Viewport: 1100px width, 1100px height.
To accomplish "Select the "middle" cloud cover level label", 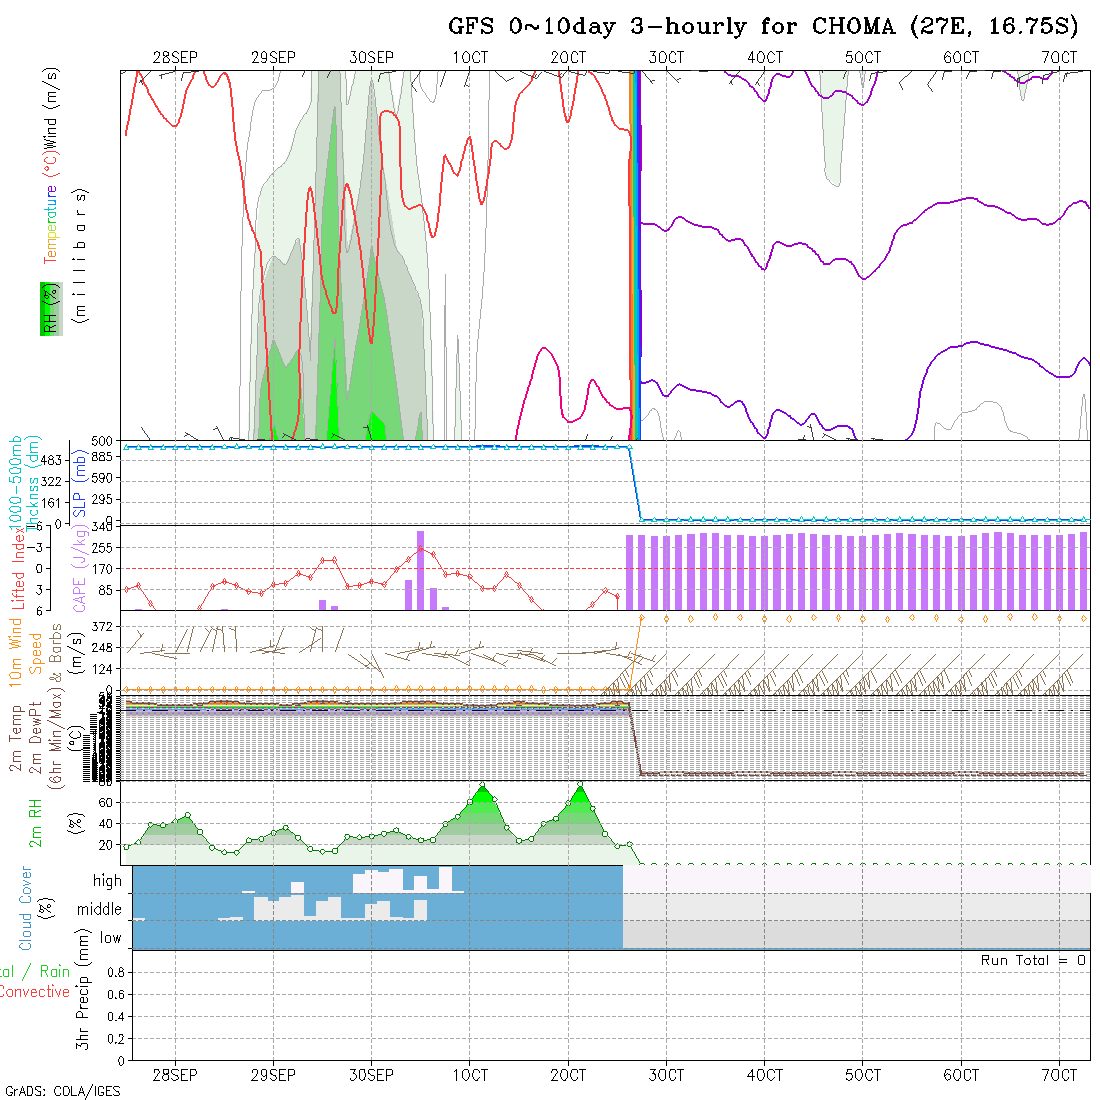I will (100, 910).
